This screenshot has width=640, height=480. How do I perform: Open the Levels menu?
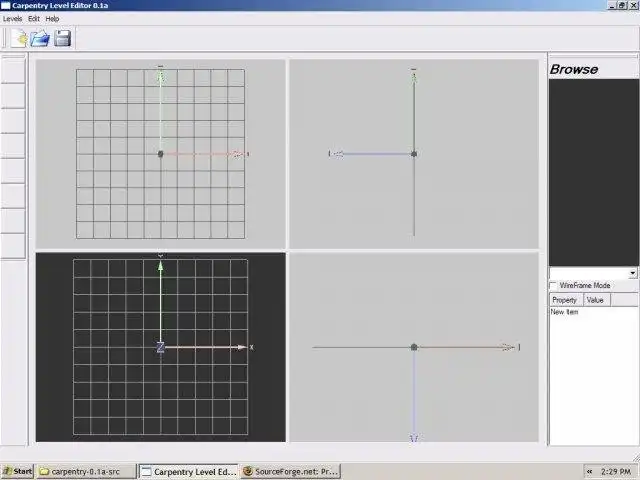(12, 19)
